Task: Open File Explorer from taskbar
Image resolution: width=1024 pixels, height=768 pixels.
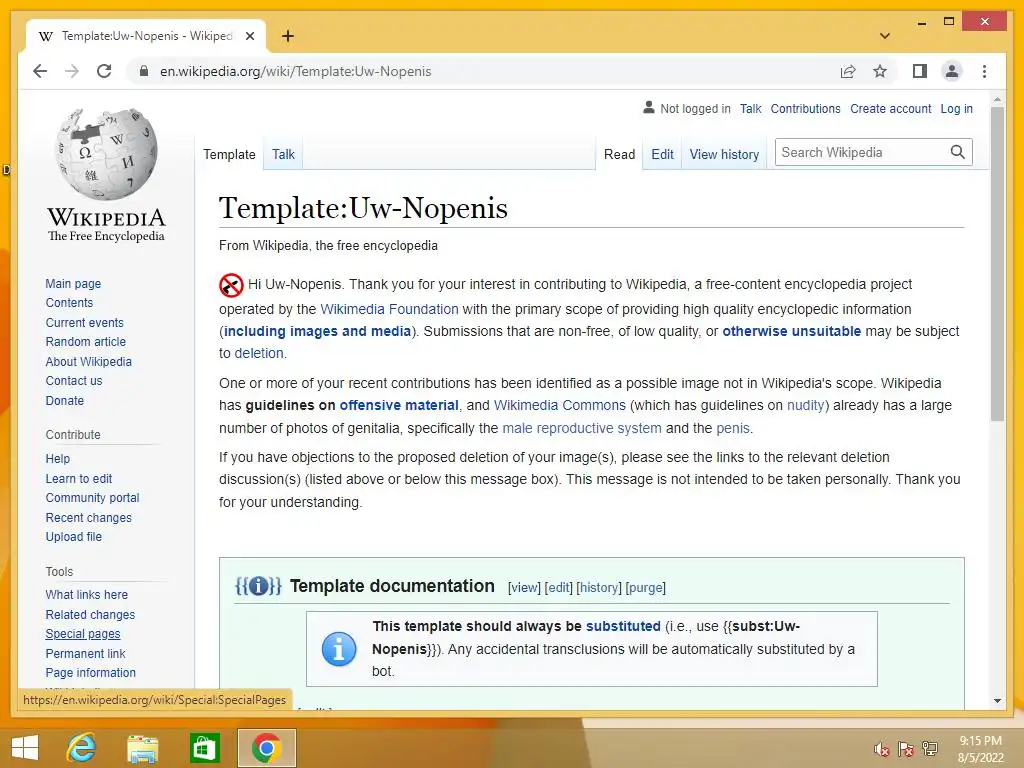Action: click(142, 748)
